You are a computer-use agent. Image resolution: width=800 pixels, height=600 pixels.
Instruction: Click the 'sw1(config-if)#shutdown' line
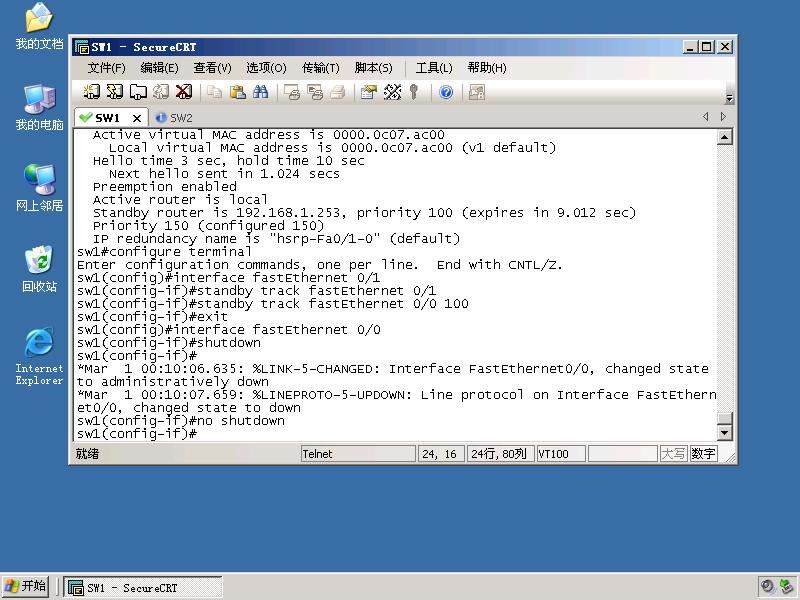pos(169,343)
